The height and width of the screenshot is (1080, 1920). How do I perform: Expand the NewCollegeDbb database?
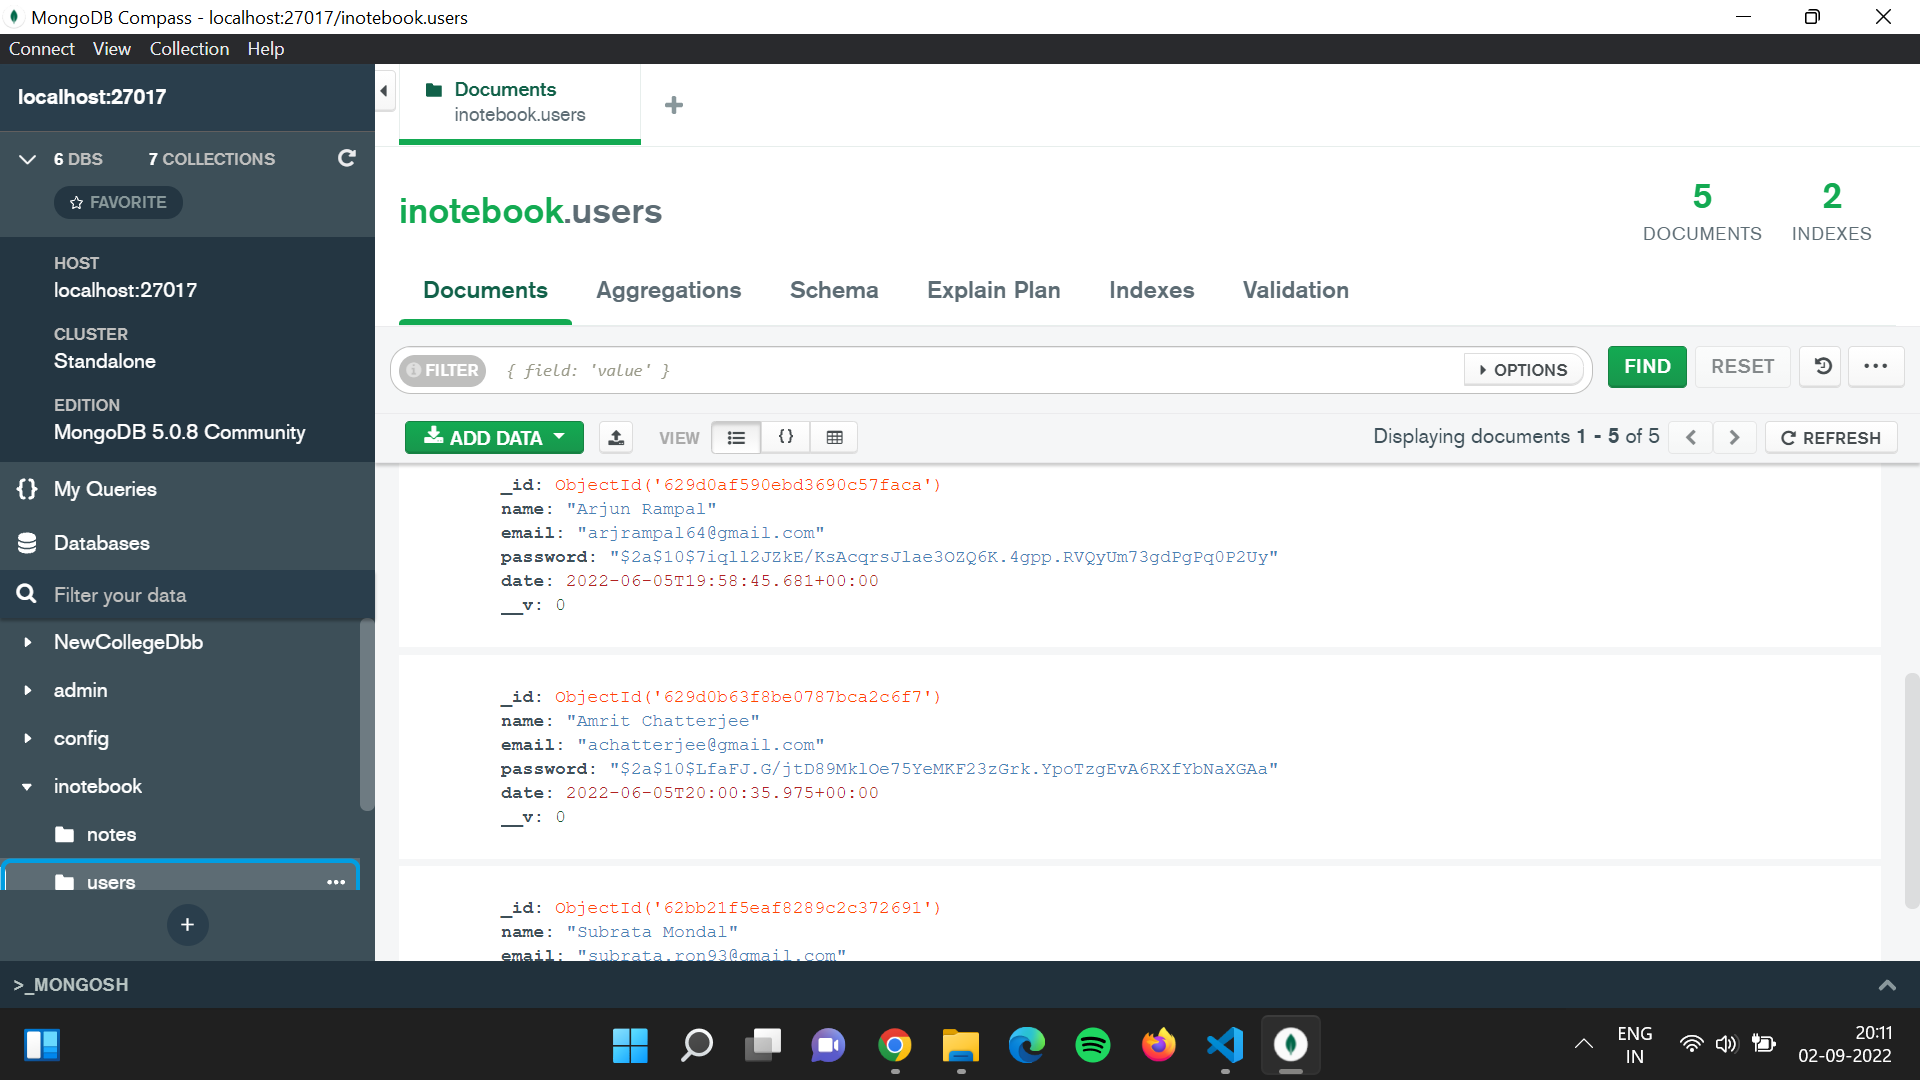[28, 642]
